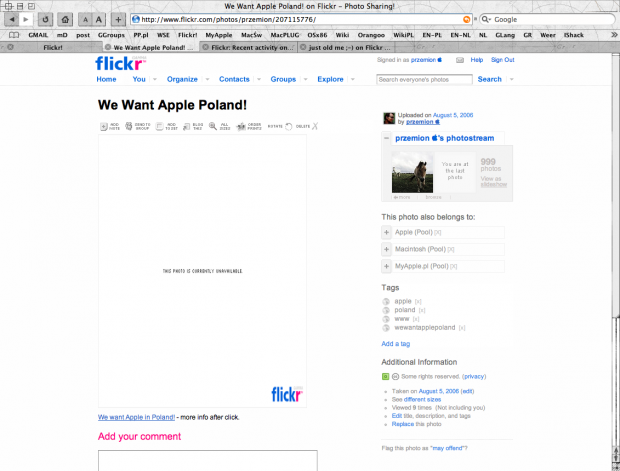Reload the page with refresh button
Image resolution: width=620 pixels, height=471 pixels.
[45, 19]
